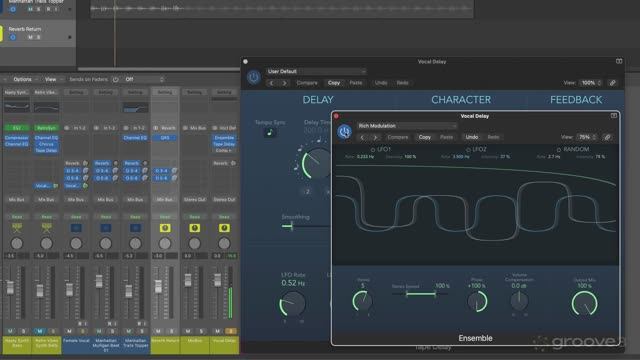Viewport: 640px width, 360px height.
Task: Open the Ensemble insert on Vocal Delay strip
Action: click(224, 138)
